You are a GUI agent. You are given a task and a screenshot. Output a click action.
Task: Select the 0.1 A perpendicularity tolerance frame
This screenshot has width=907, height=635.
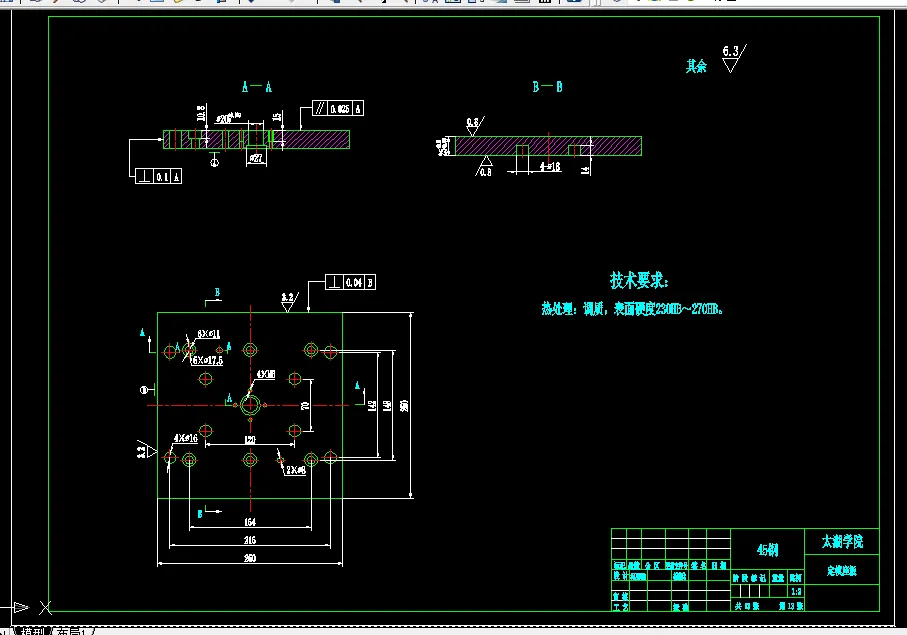[x=158, y=176]
